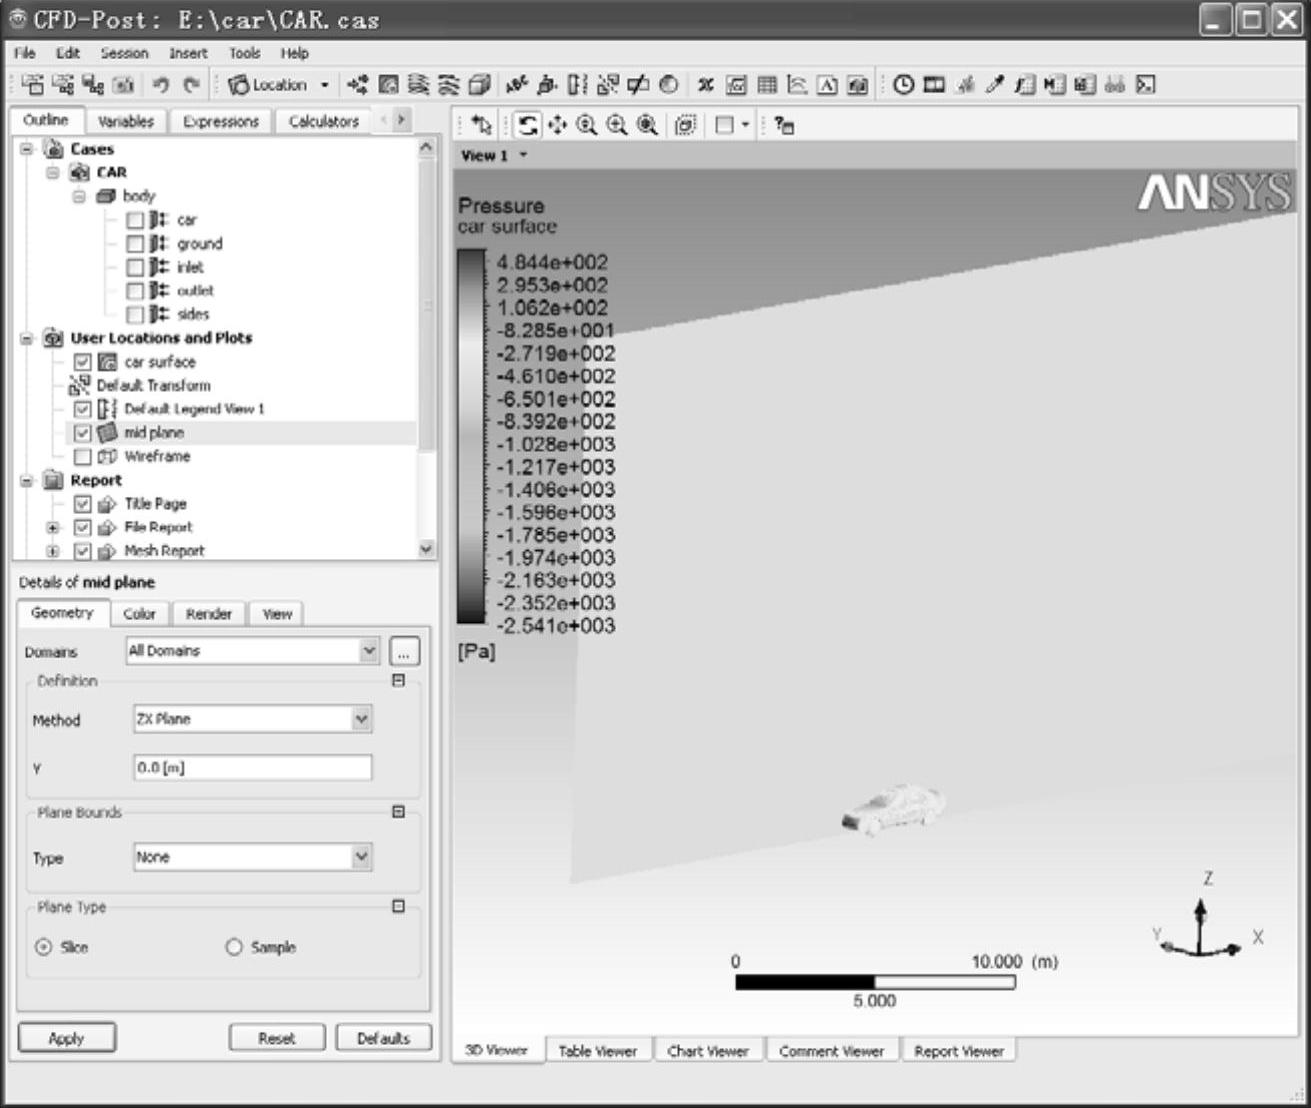Click the Domains ellipsis button
The width and height of the screenshot is (1311, 1108).
[404, 652]
